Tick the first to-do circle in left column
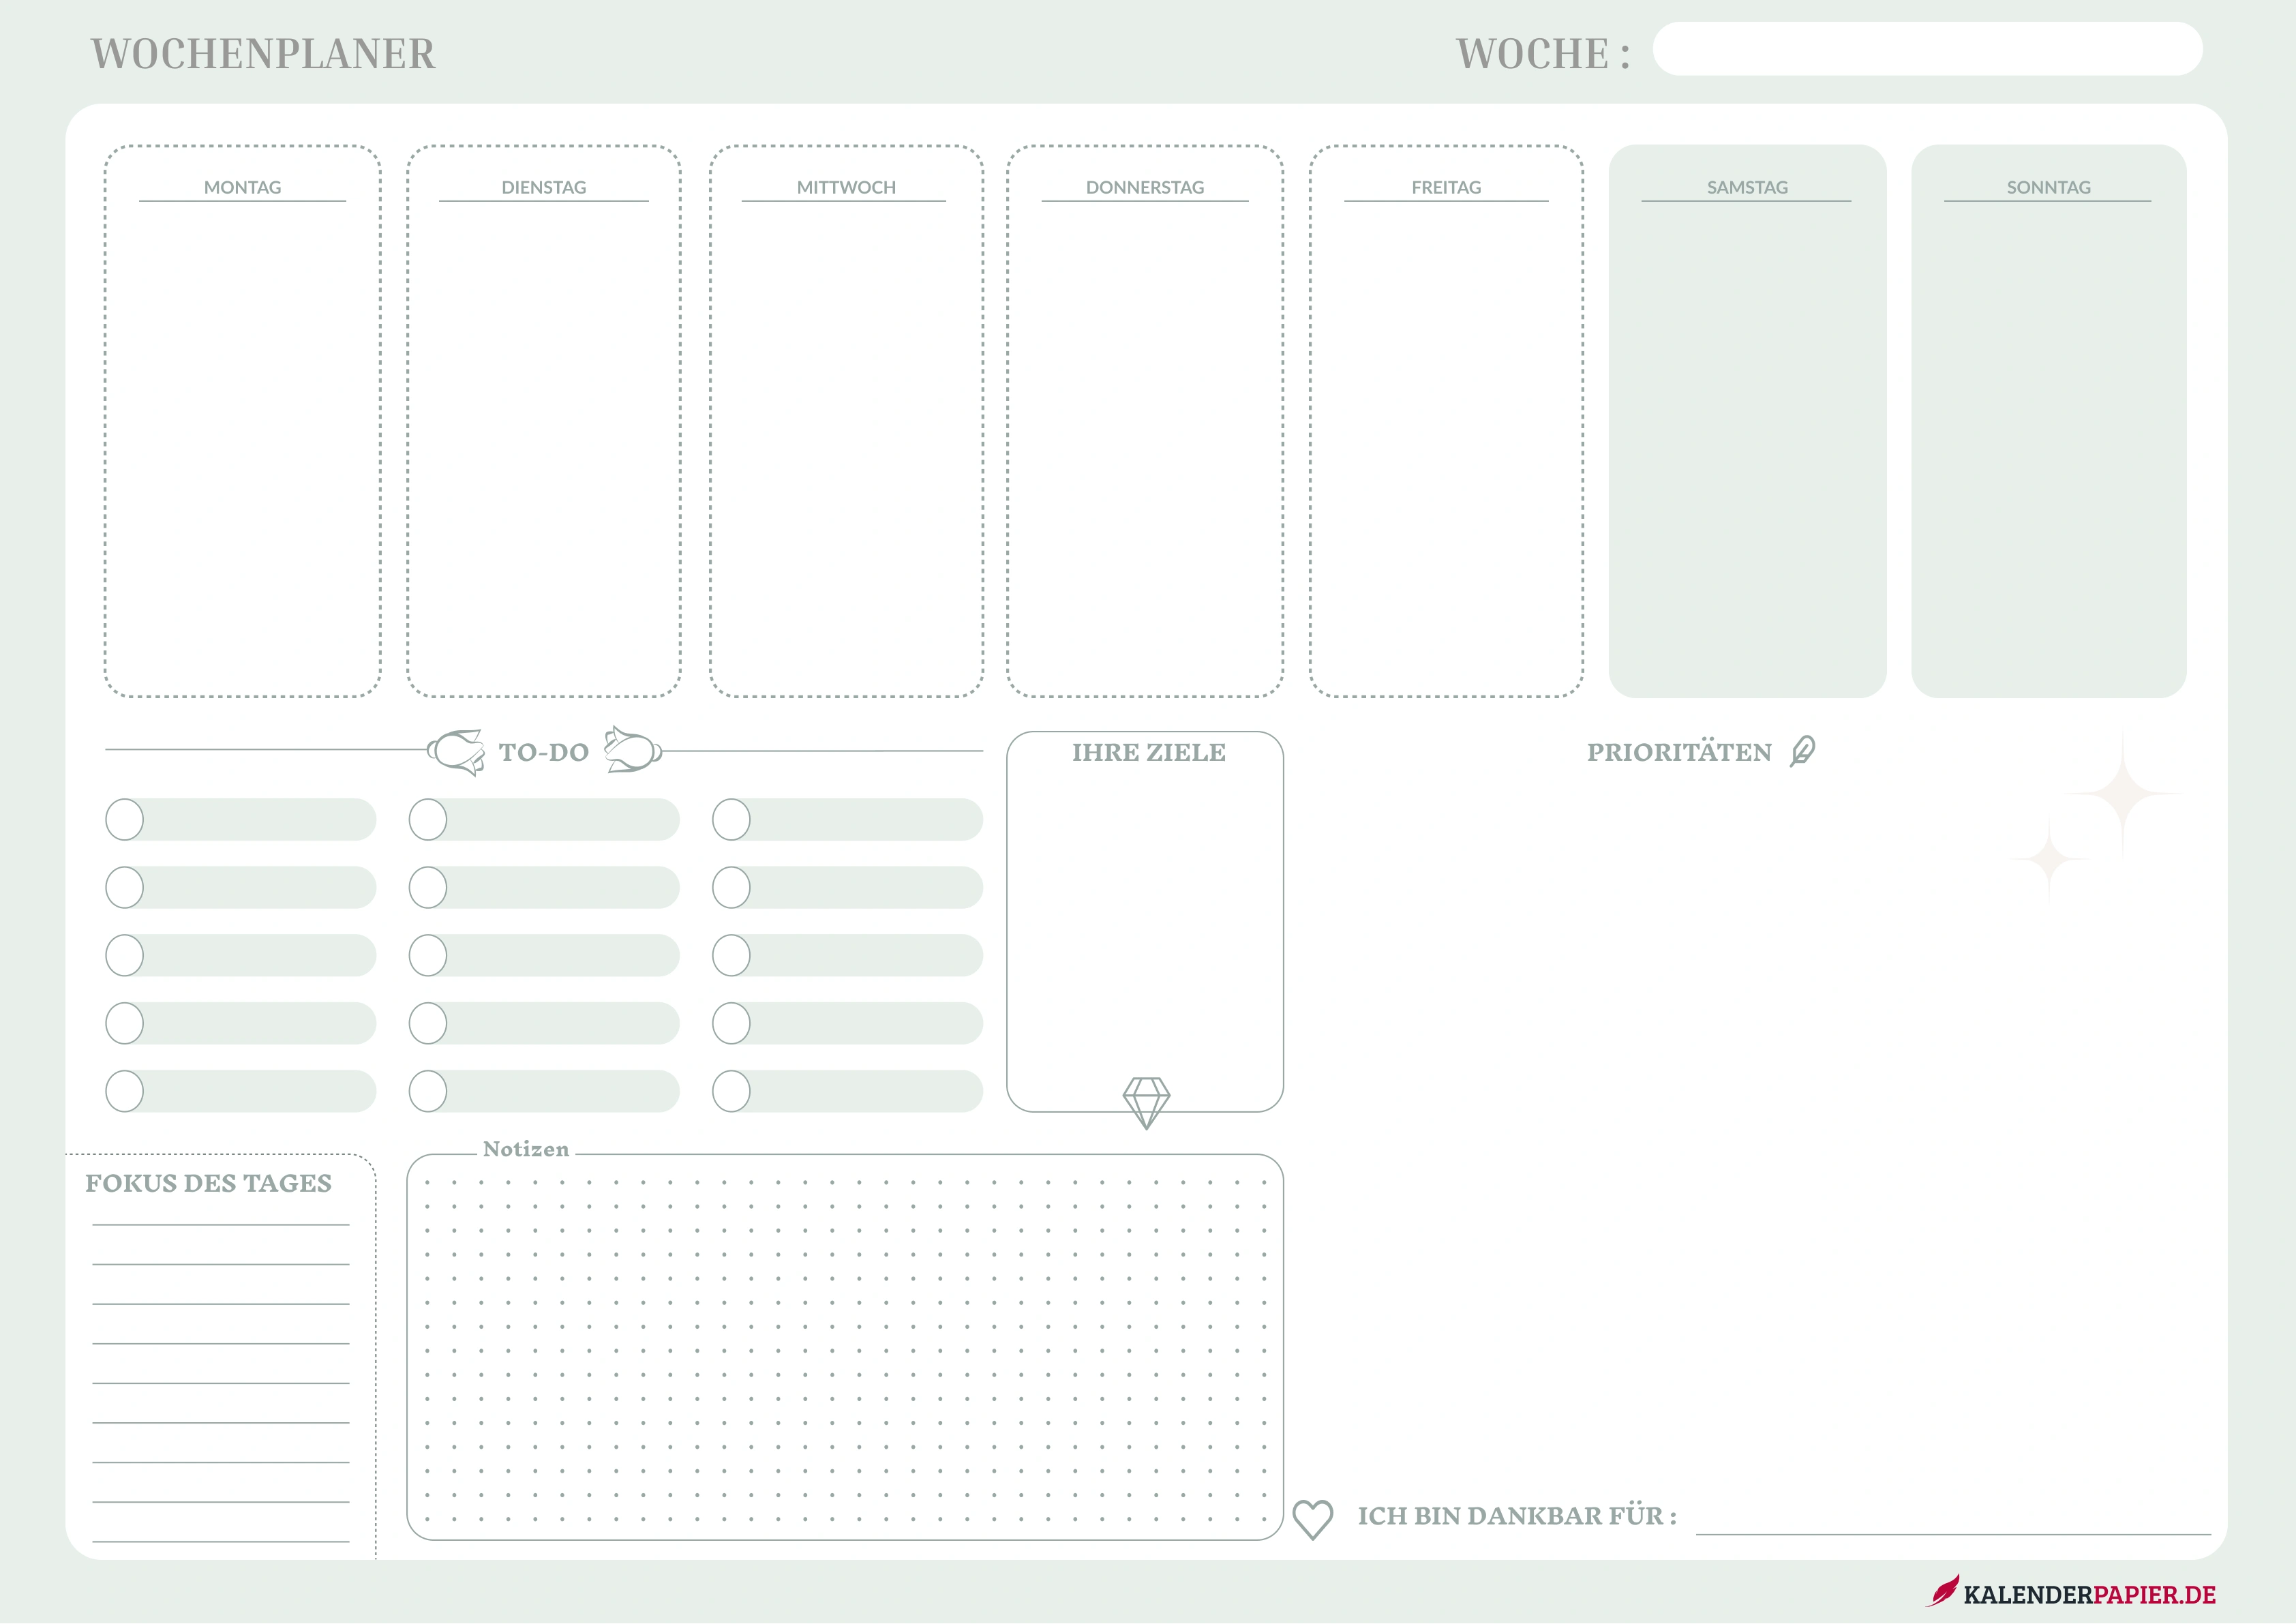The height and width of the screenshot is (1624, 2296). click(125, 819)
